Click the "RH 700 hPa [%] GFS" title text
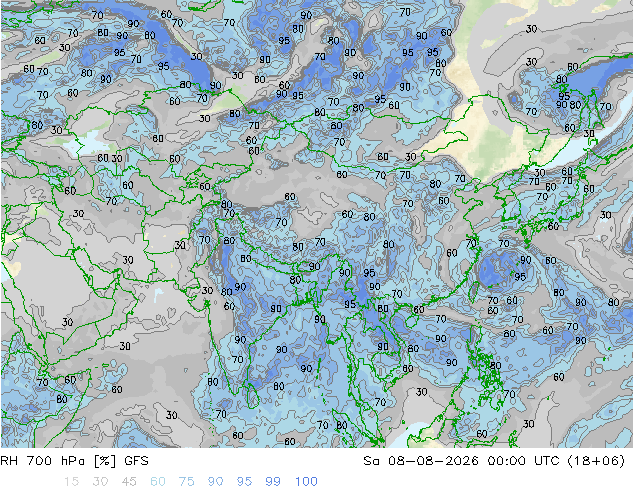Image resolution: width=634 pixels, height=490 pixels. point(74,461)
